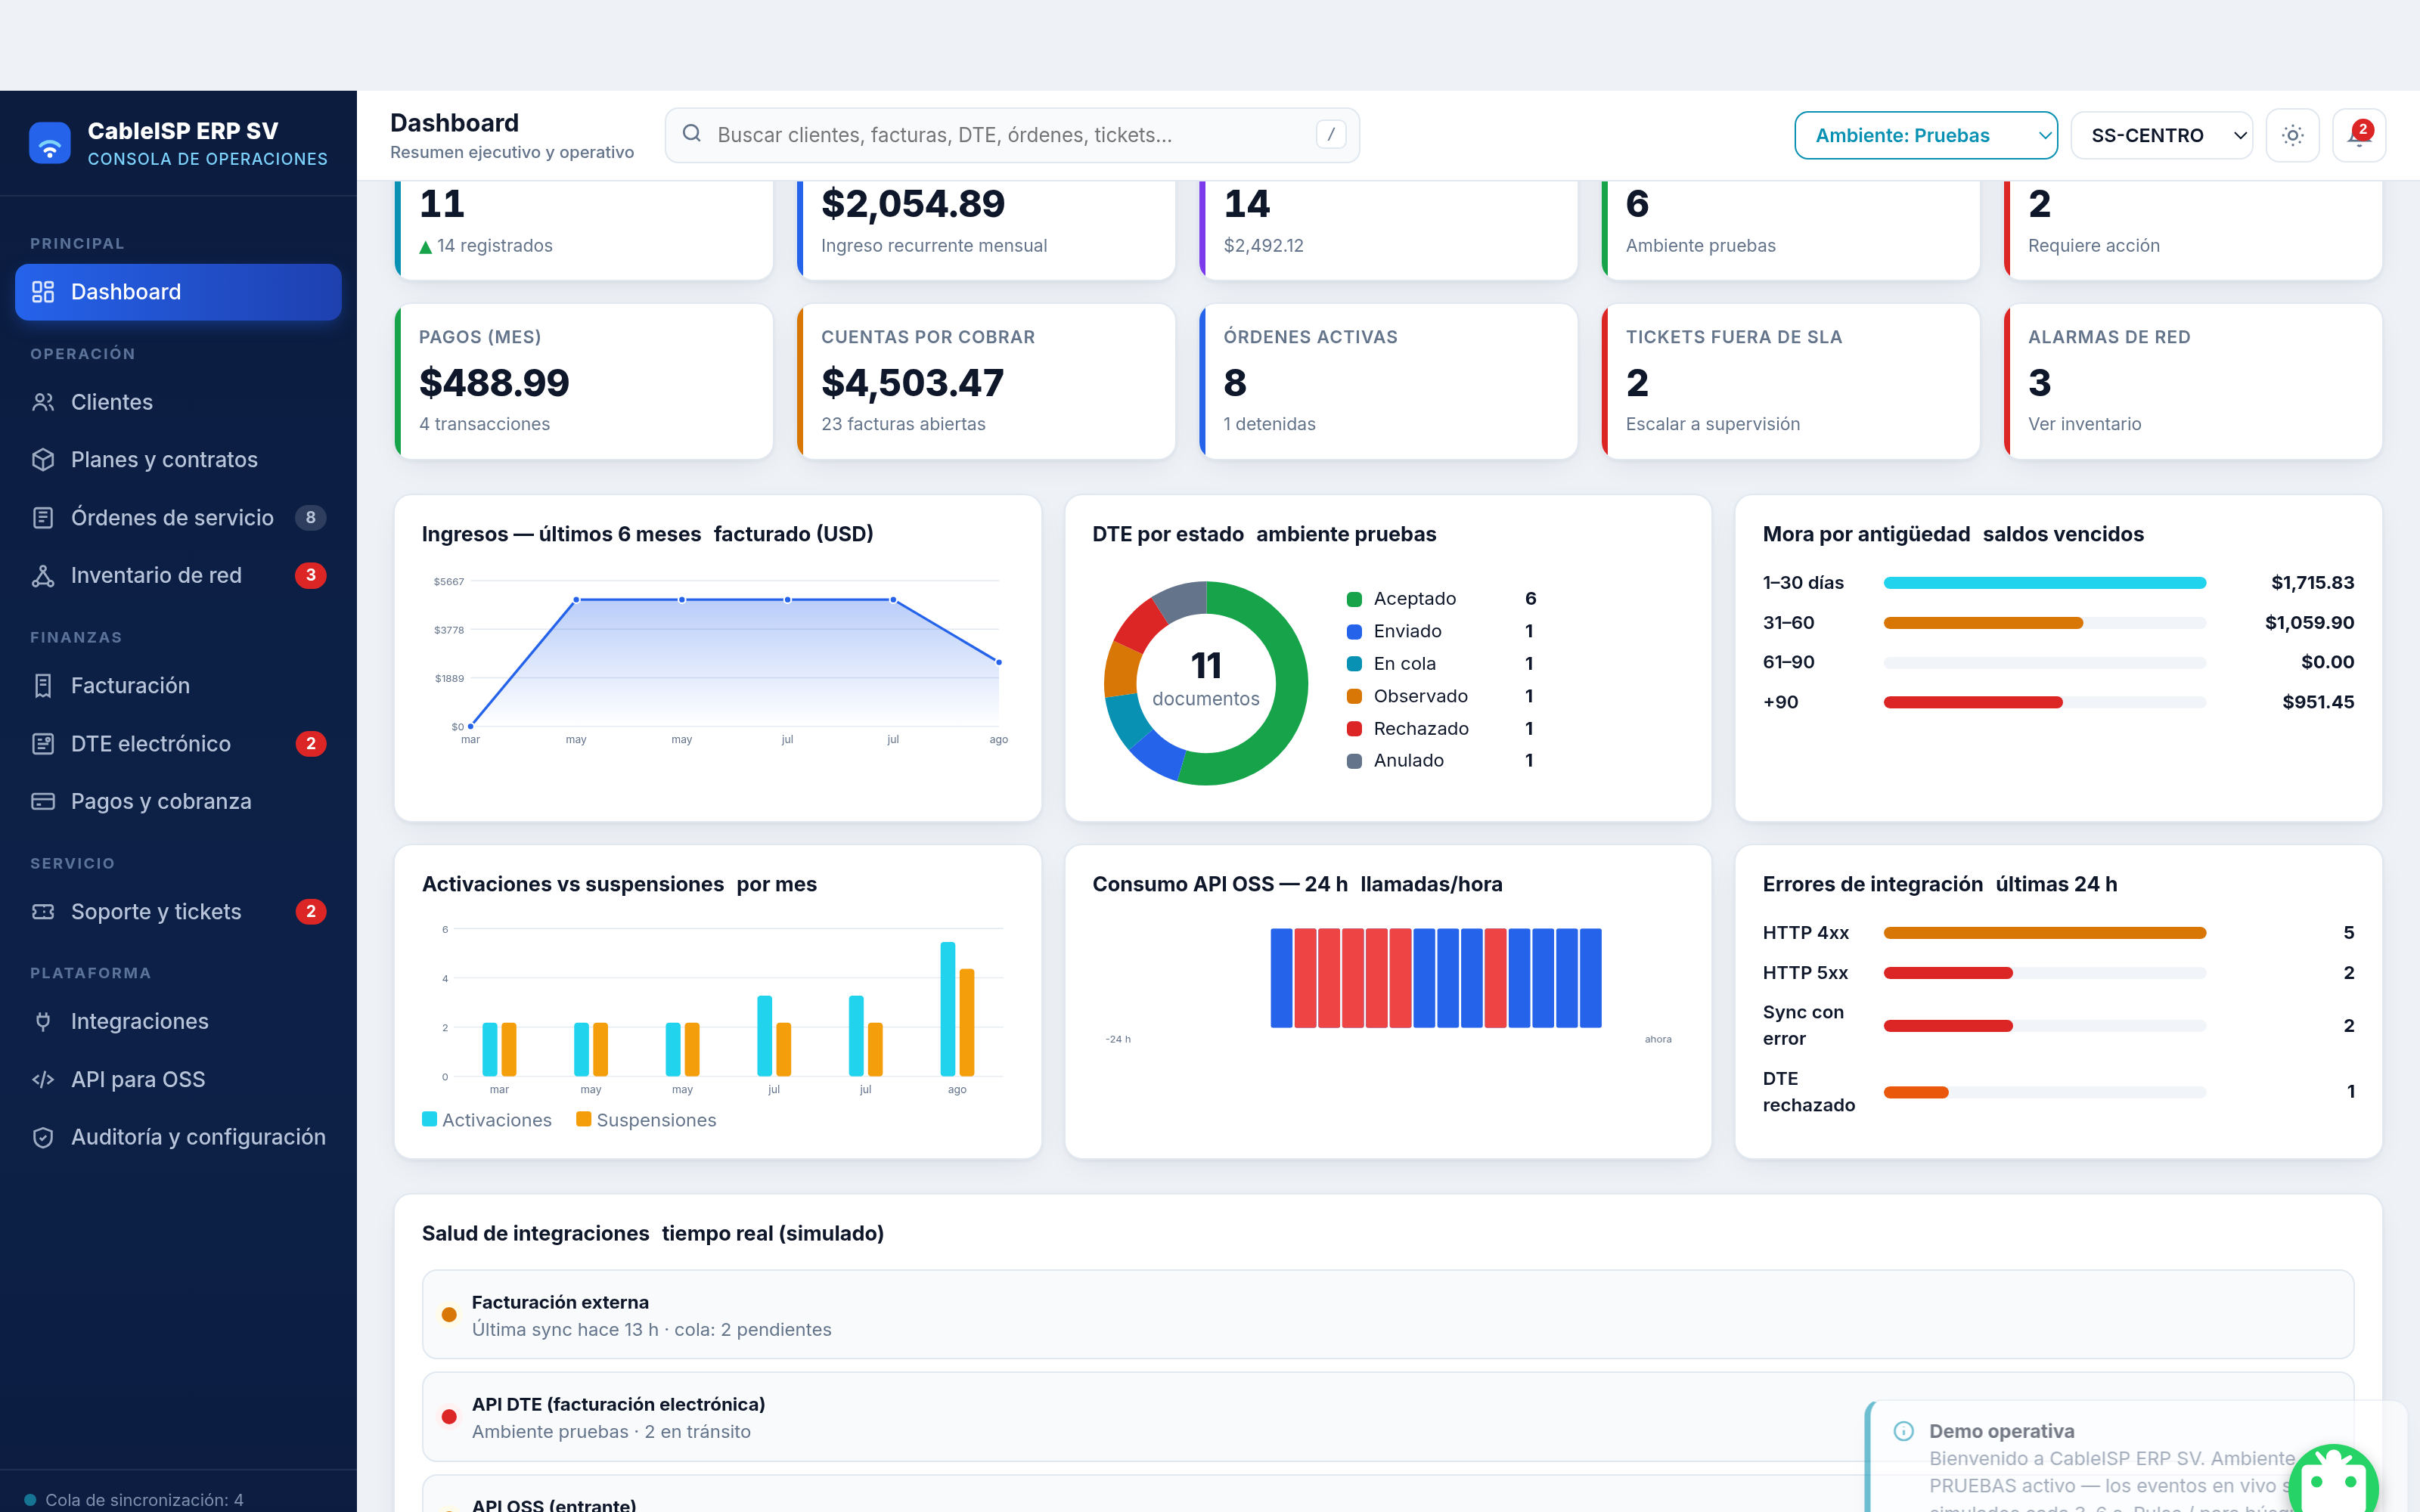Navigate to Órdenes de servicio
Screen dimensions: 2420x1512
[178, 518]
